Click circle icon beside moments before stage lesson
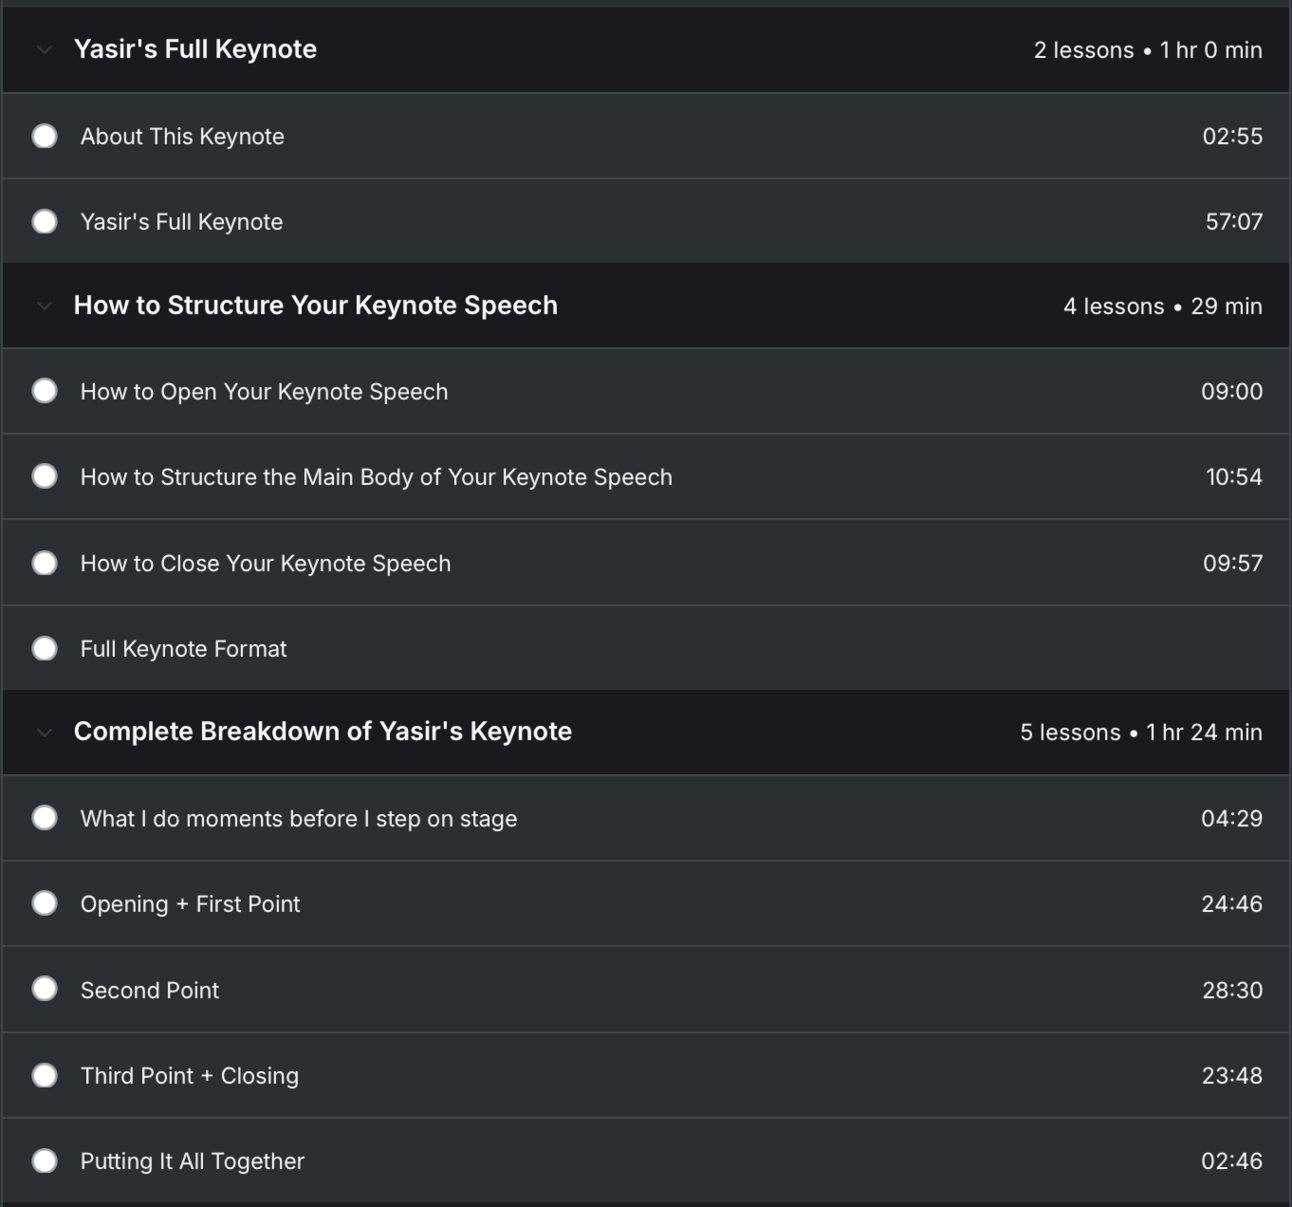The width and height of the screenshot is (1292, 1207). tap(45, 818)
